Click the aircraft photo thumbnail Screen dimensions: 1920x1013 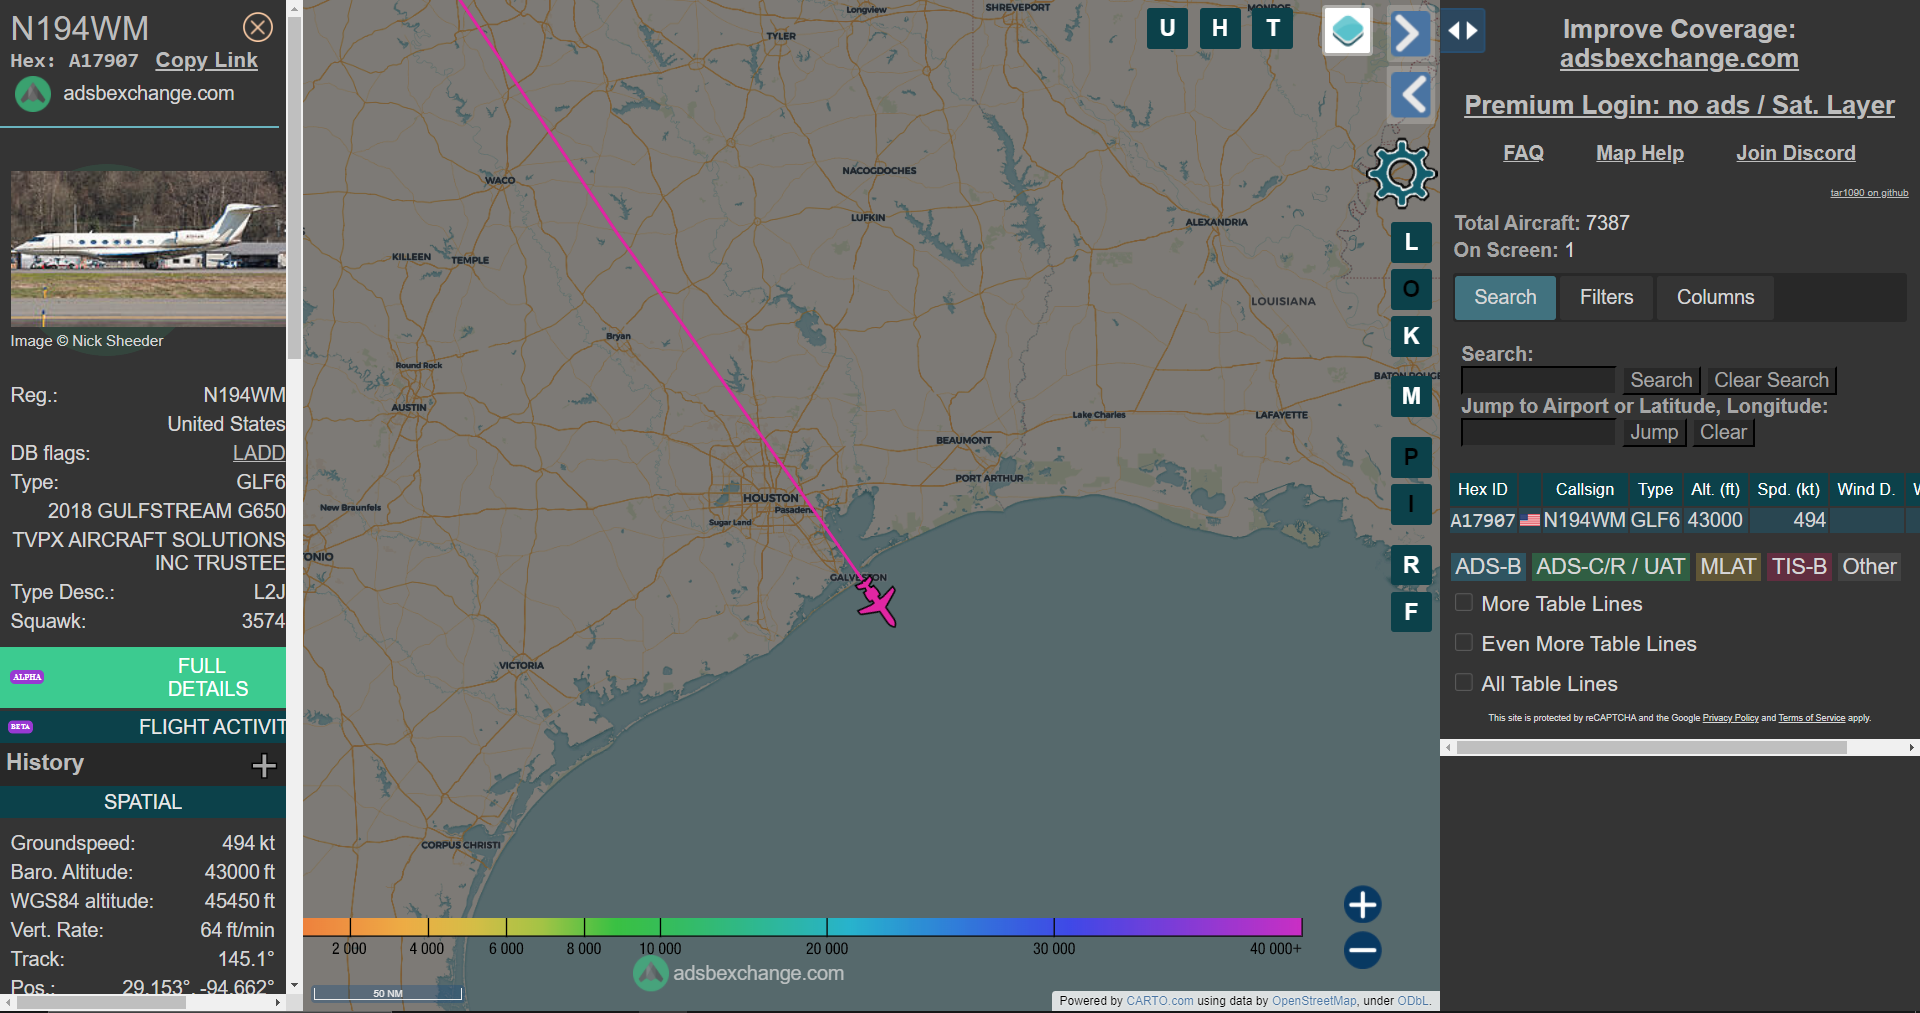(148, 248)
